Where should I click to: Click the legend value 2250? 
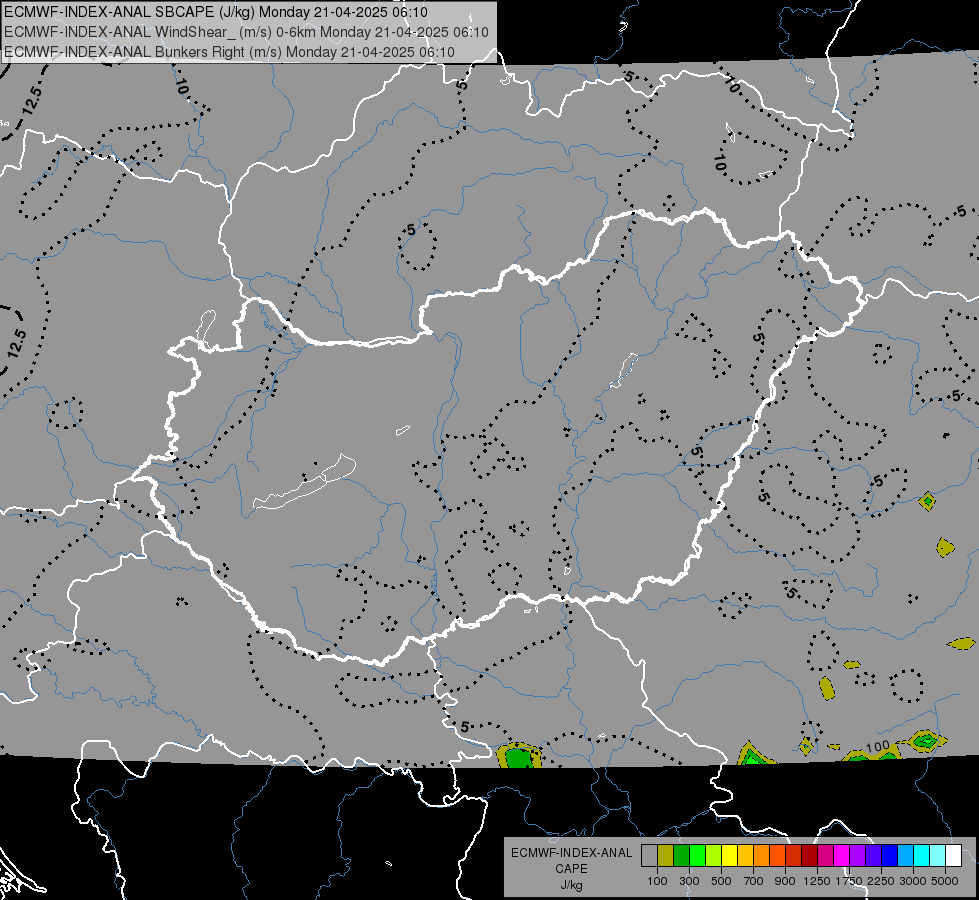(x=881, y=881)
